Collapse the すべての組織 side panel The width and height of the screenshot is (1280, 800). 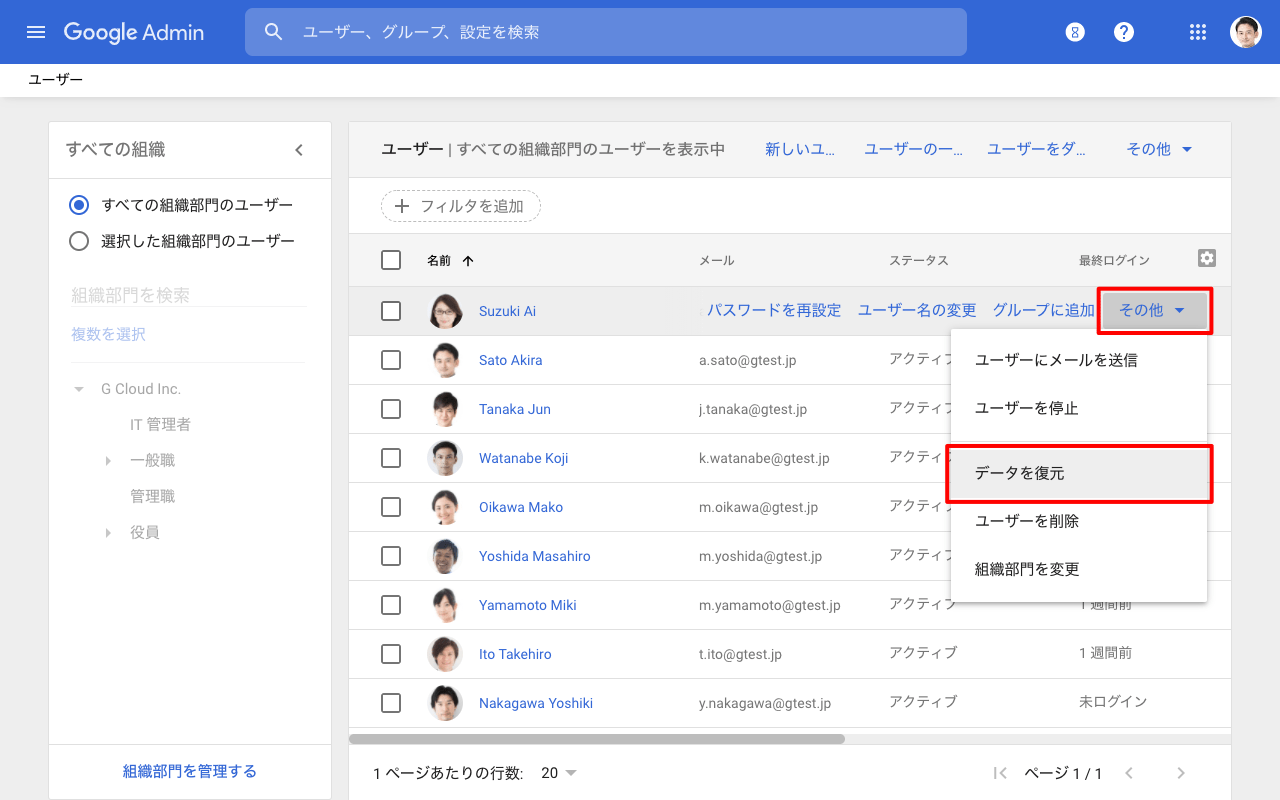click(x=298, y=150)
